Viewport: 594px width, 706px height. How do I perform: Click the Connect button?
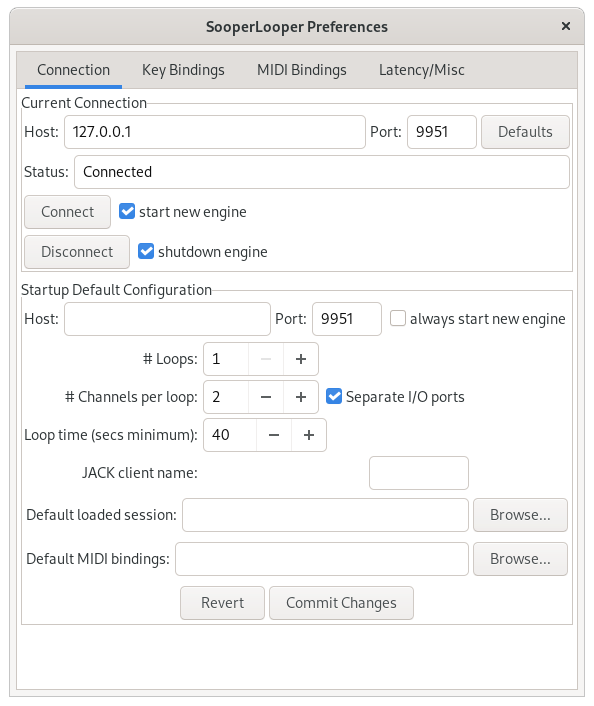point(68,212)
